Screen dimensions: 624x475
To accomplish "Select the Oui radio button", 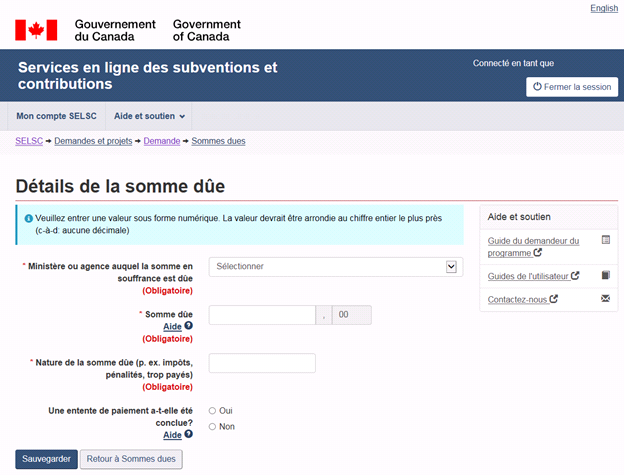I will click(212, 410).
